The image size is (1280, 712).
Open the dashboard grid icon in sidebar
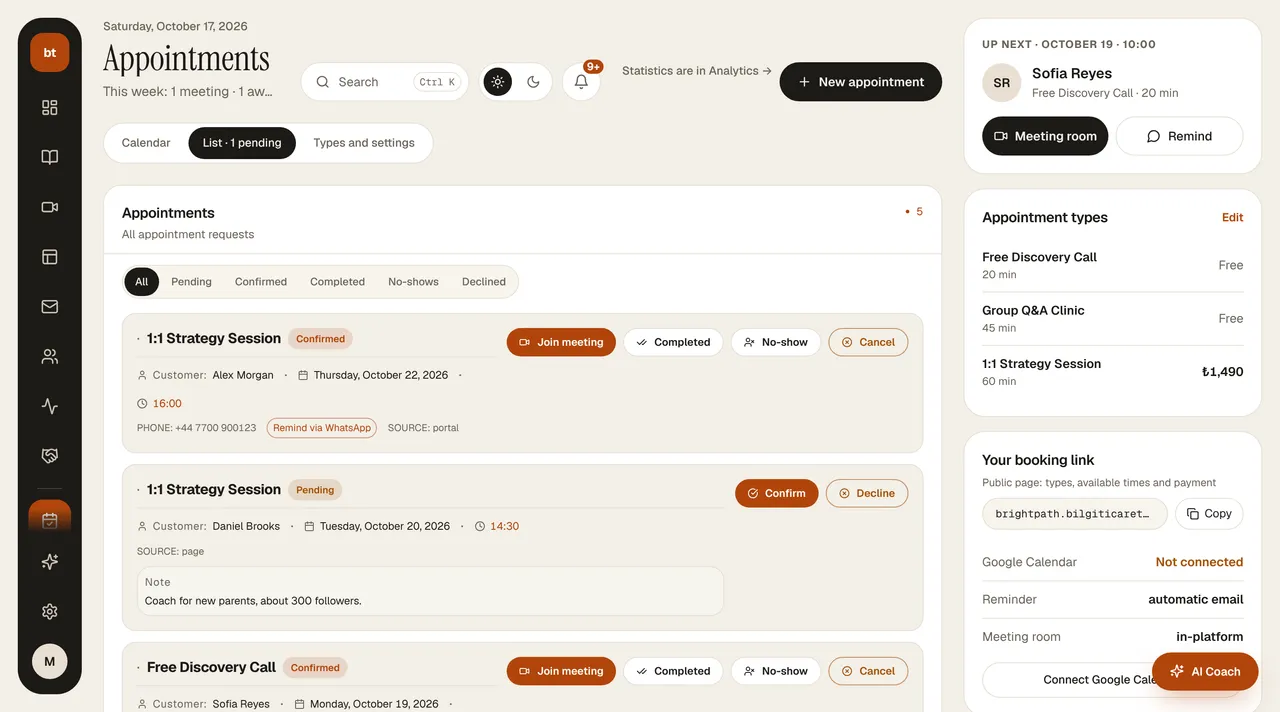click(x=50, y=108)
